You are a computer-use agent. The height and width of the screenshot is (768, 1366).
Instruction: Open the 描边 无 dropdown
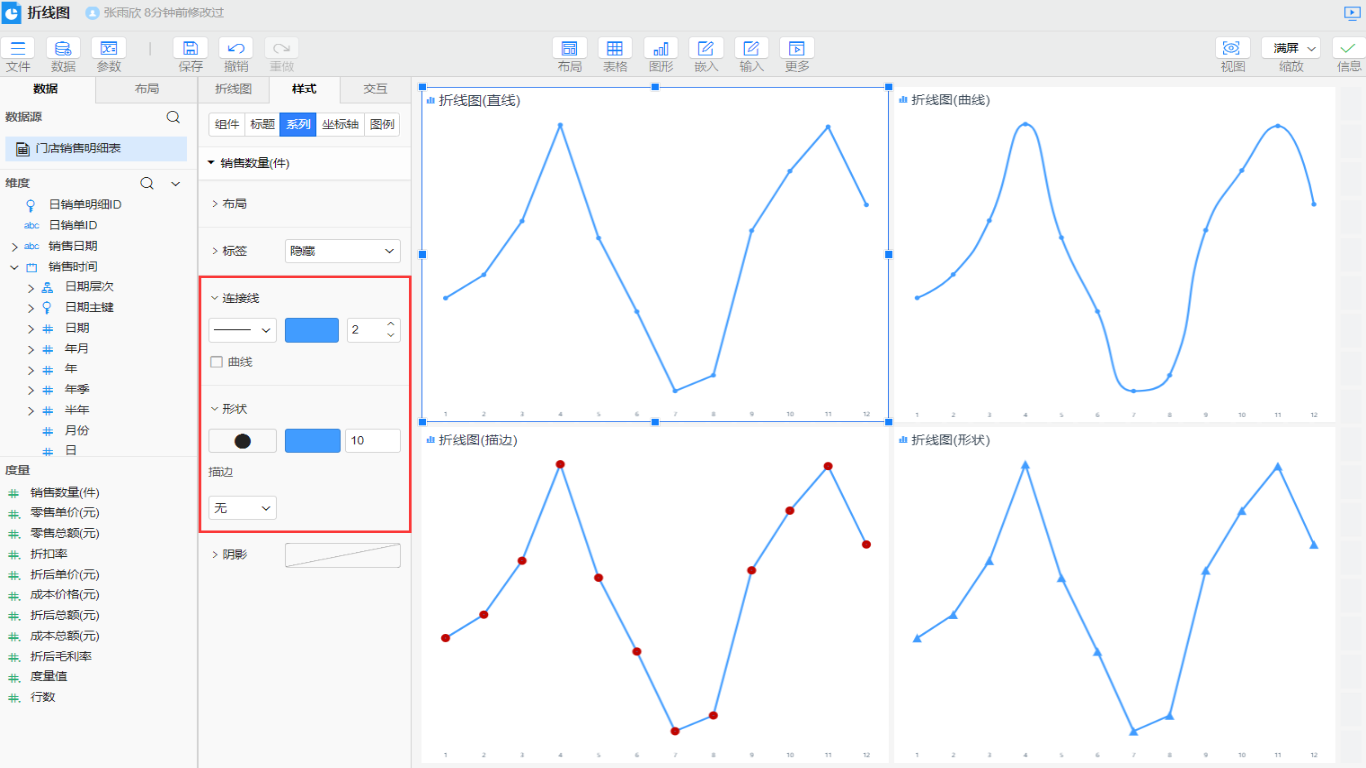point(242,508)
